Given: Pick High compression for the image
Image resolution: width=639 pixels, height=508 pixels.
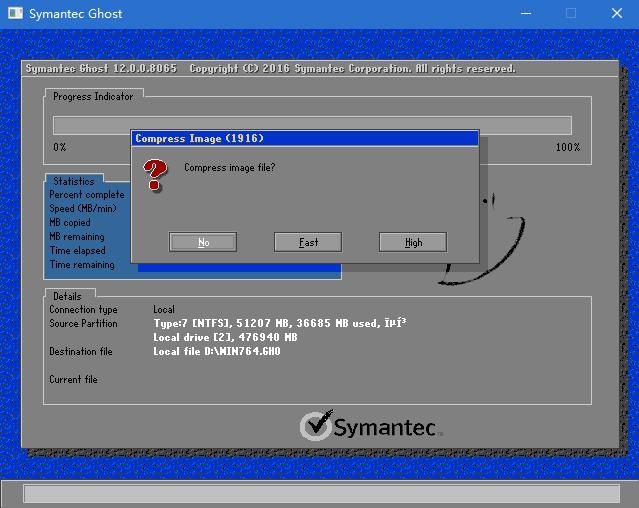Looking at the screenshot, I should 413,242.
